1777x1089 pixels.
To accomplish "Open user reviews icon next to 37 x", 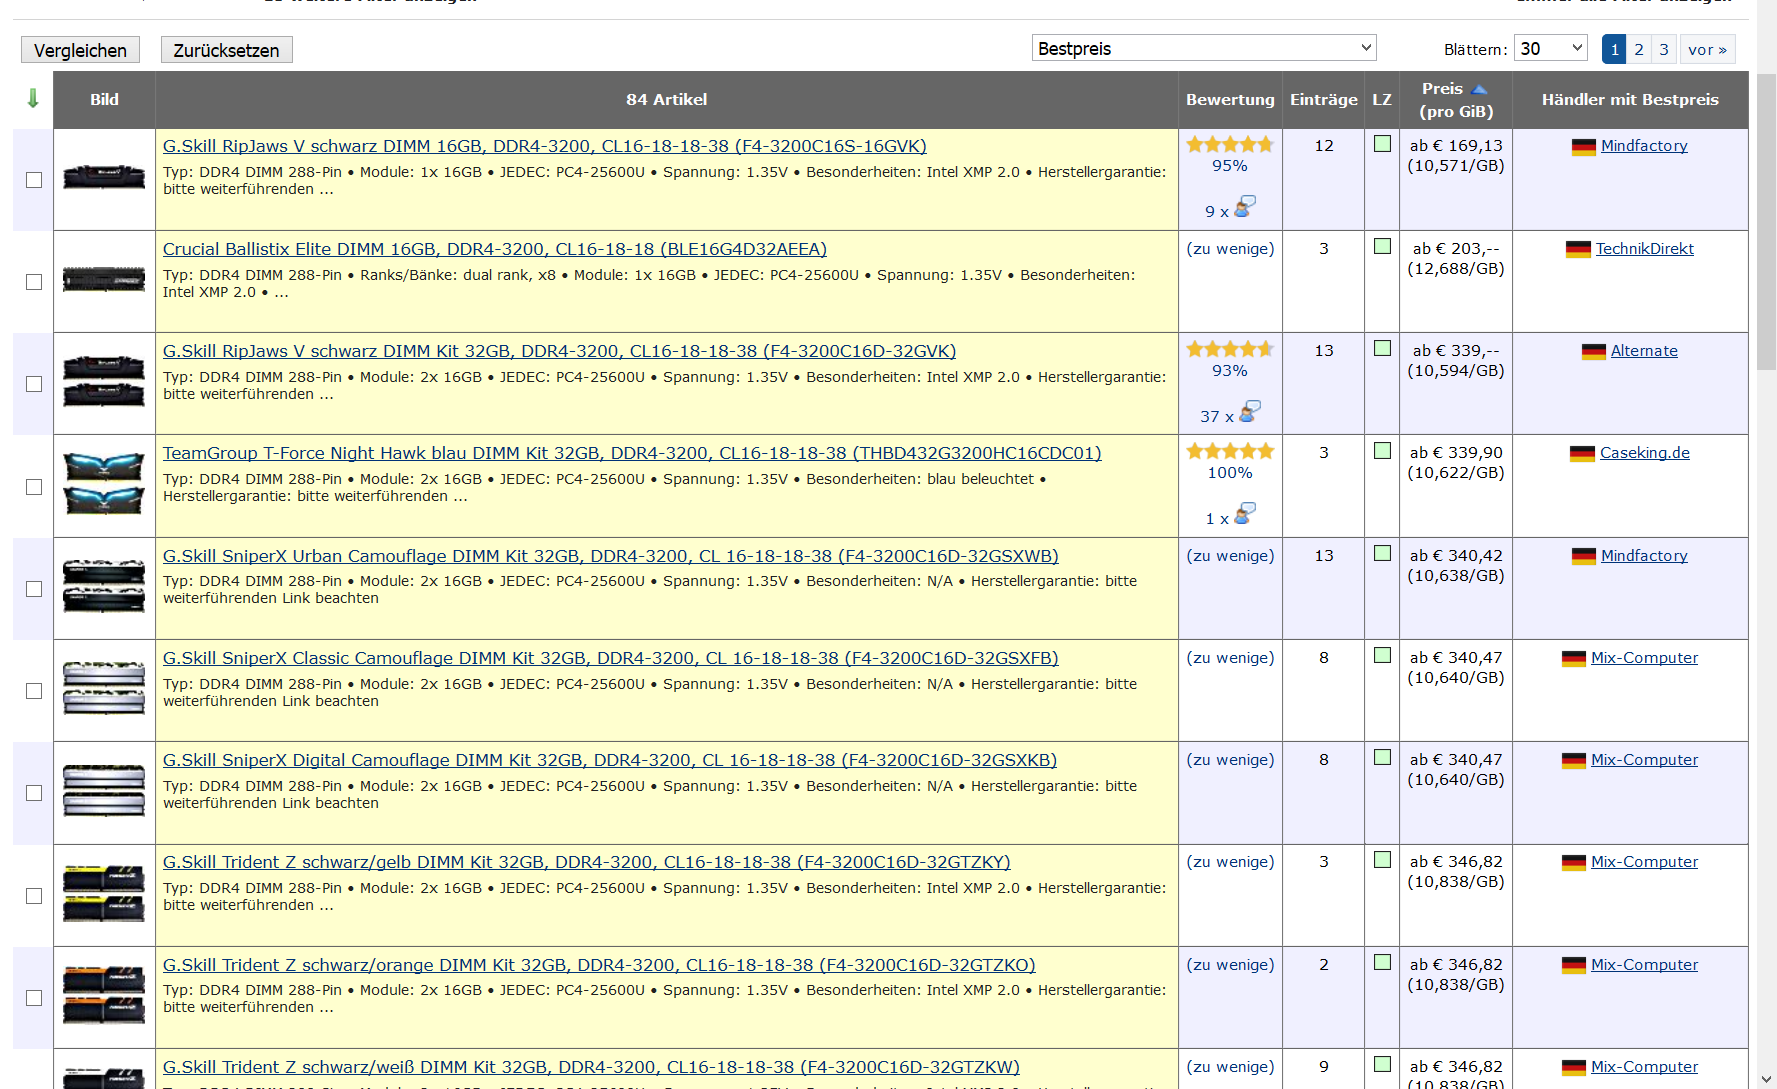I will click(1250, 411).
